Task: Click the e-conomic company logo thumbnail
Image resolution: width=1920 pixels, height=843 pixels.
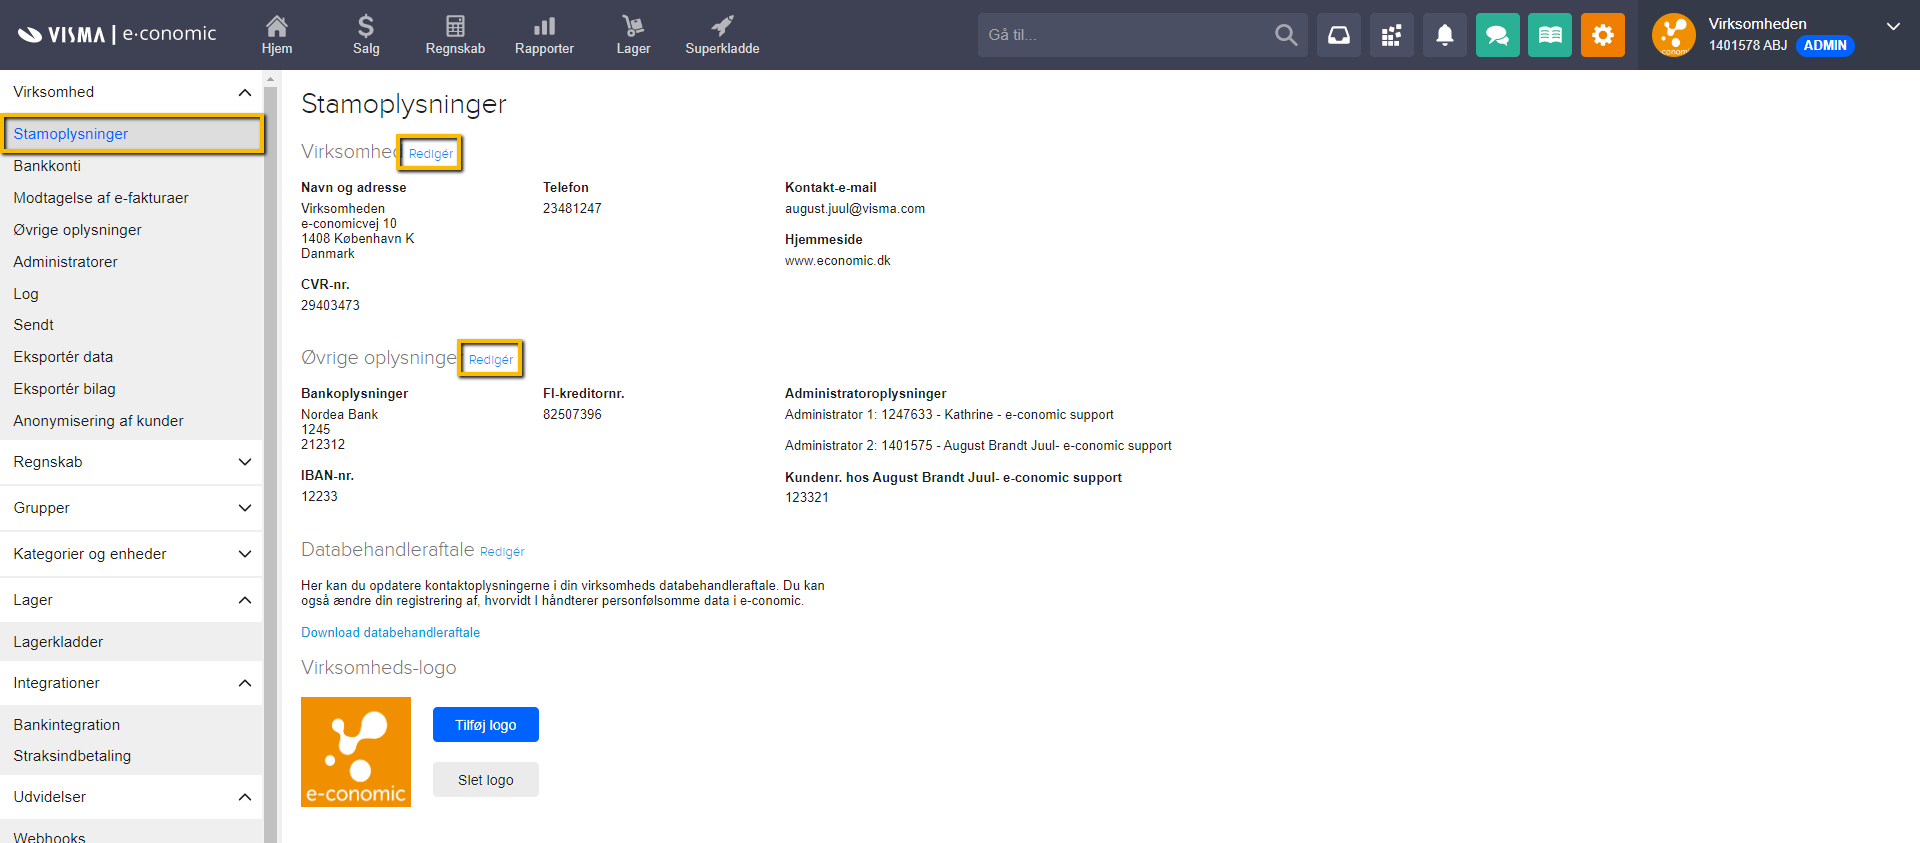Action: click(356, 752)
